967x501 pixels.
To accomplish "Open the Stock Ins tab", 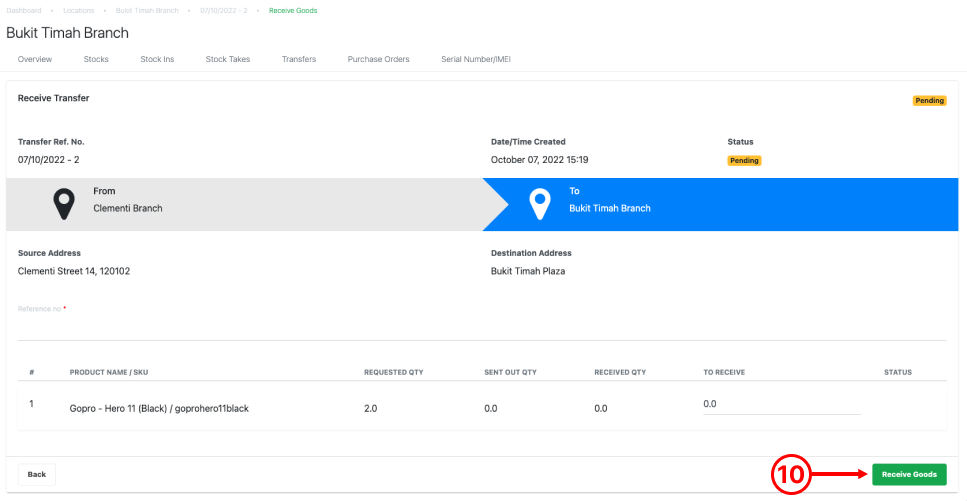I will pos(157,59).
